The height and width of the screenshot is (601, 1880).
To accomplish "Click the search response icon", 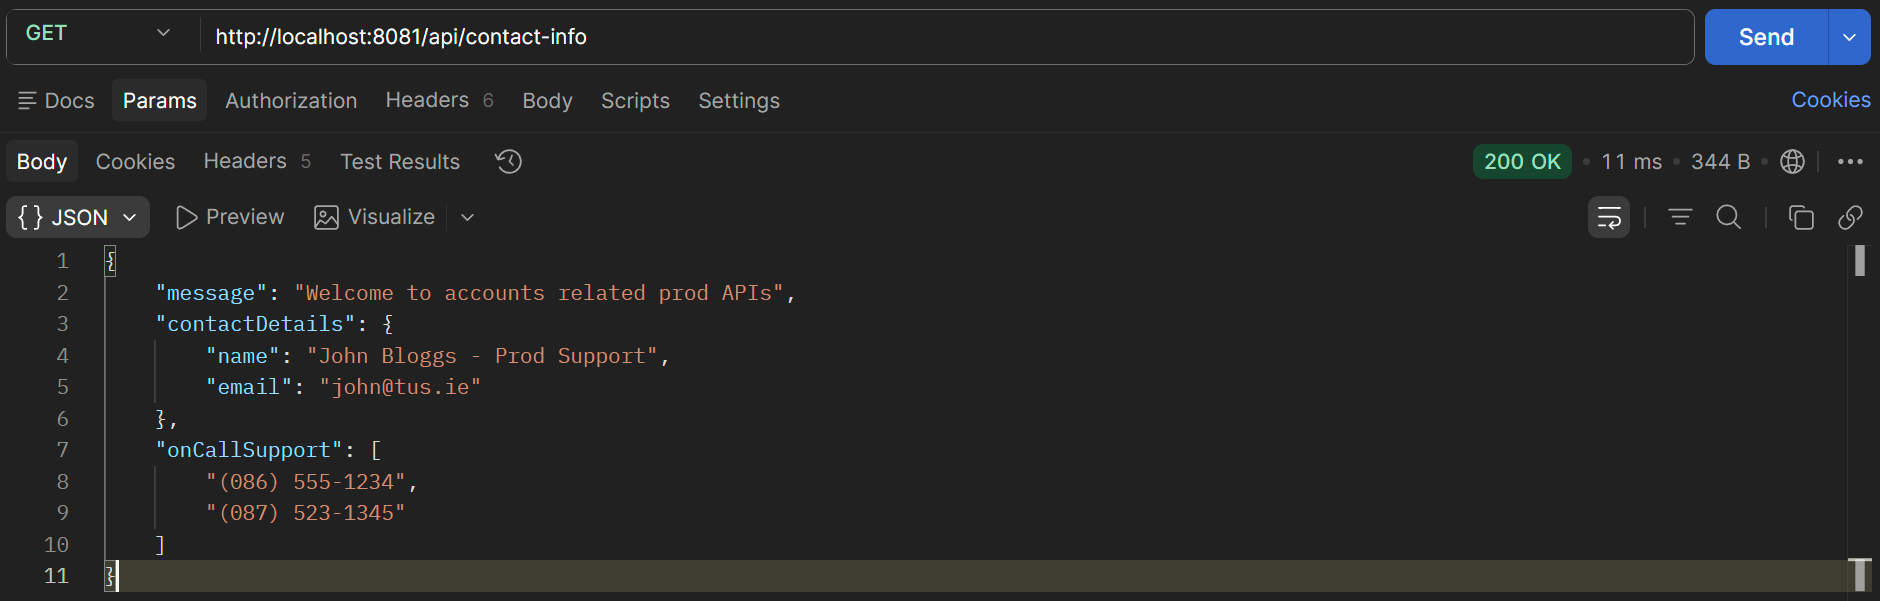I will [x=1728, y=217].
